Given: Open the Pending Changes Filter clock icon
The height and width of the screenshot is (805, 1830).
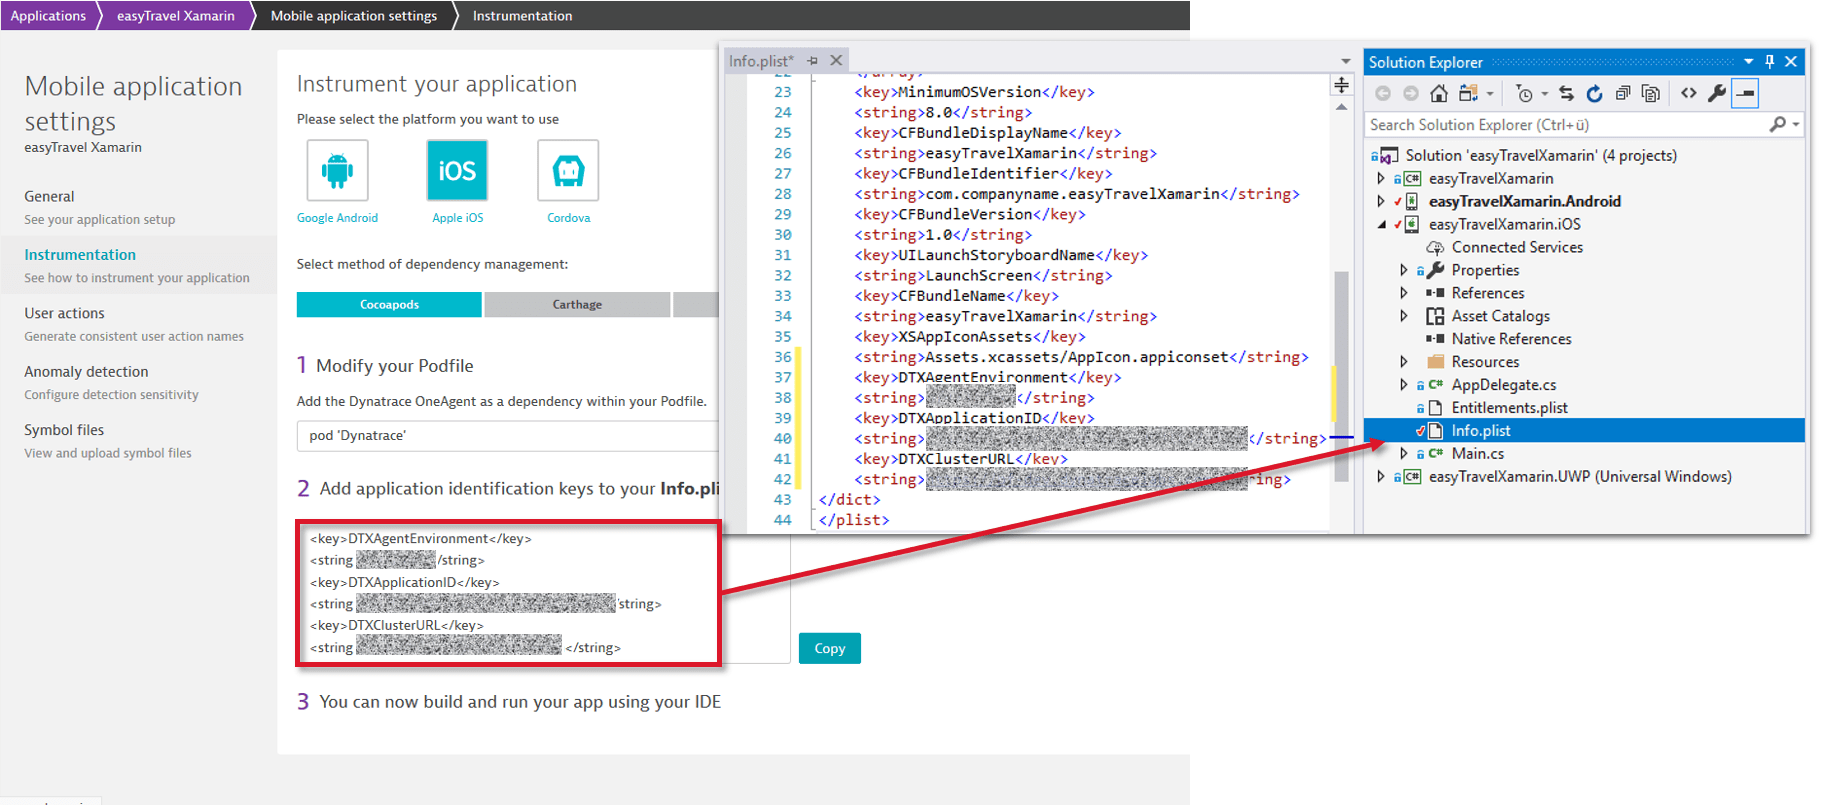Looking at the screenshot, I should pos(1524,93).
